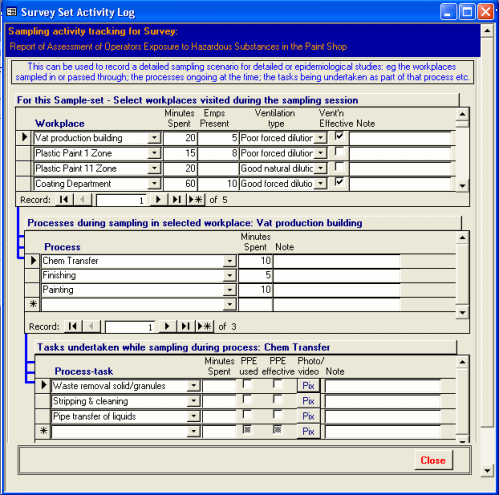Open Finishing process dropdown

coord(230,275)
